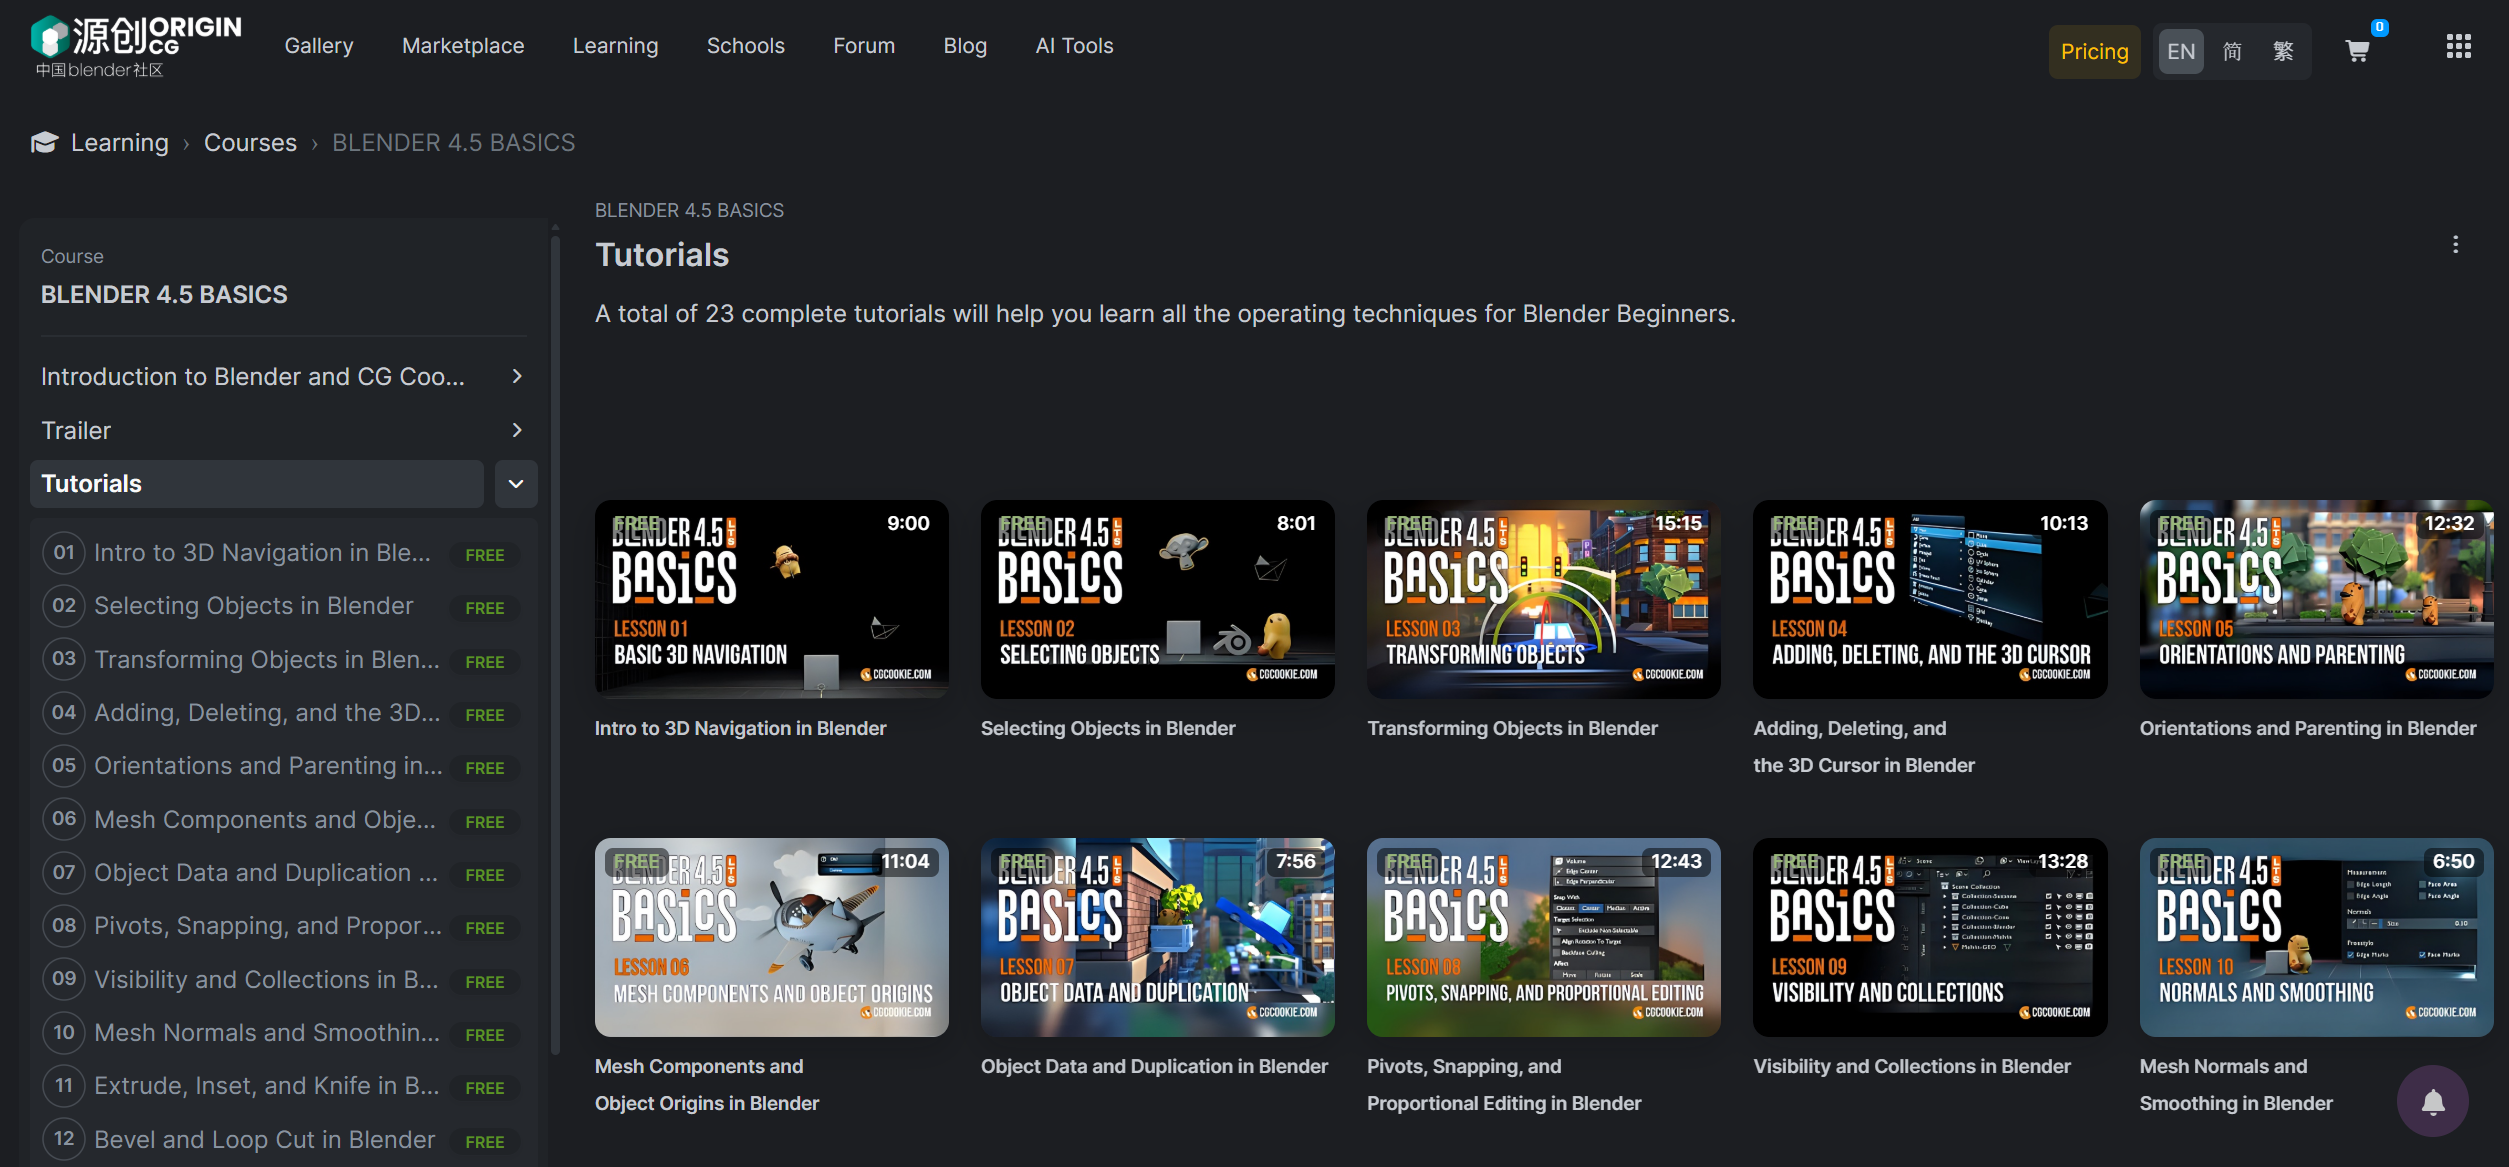Switch language to Traditional Chinese 繁
This screenshot has height=1167, width=2509.
[x=2283, y=51]
